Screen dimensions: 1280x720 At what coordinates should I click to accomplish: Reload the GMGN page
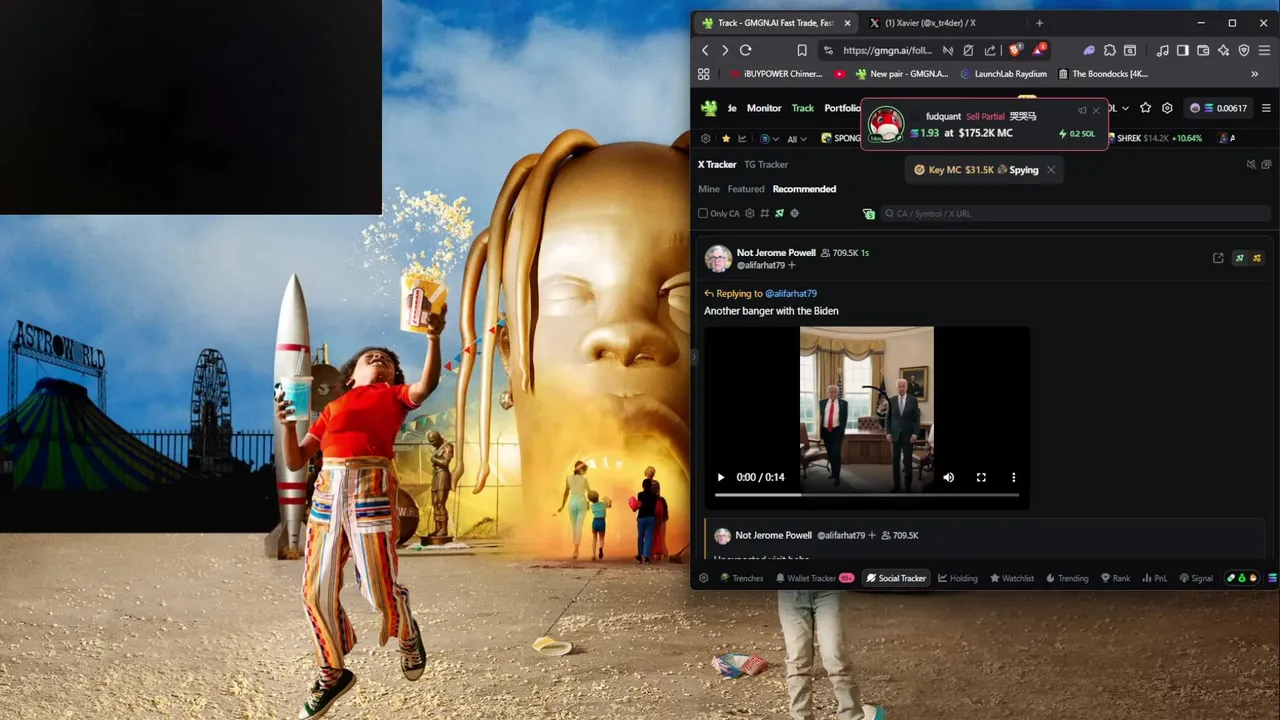745,50
